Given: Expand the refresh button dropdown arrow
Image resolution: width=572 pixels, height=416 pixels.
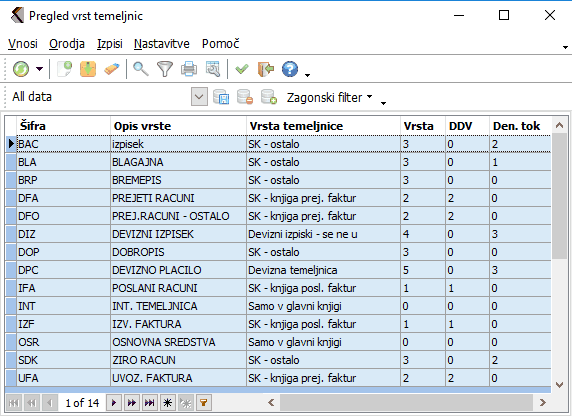Looking at the screenshot, I should (39, 69).
